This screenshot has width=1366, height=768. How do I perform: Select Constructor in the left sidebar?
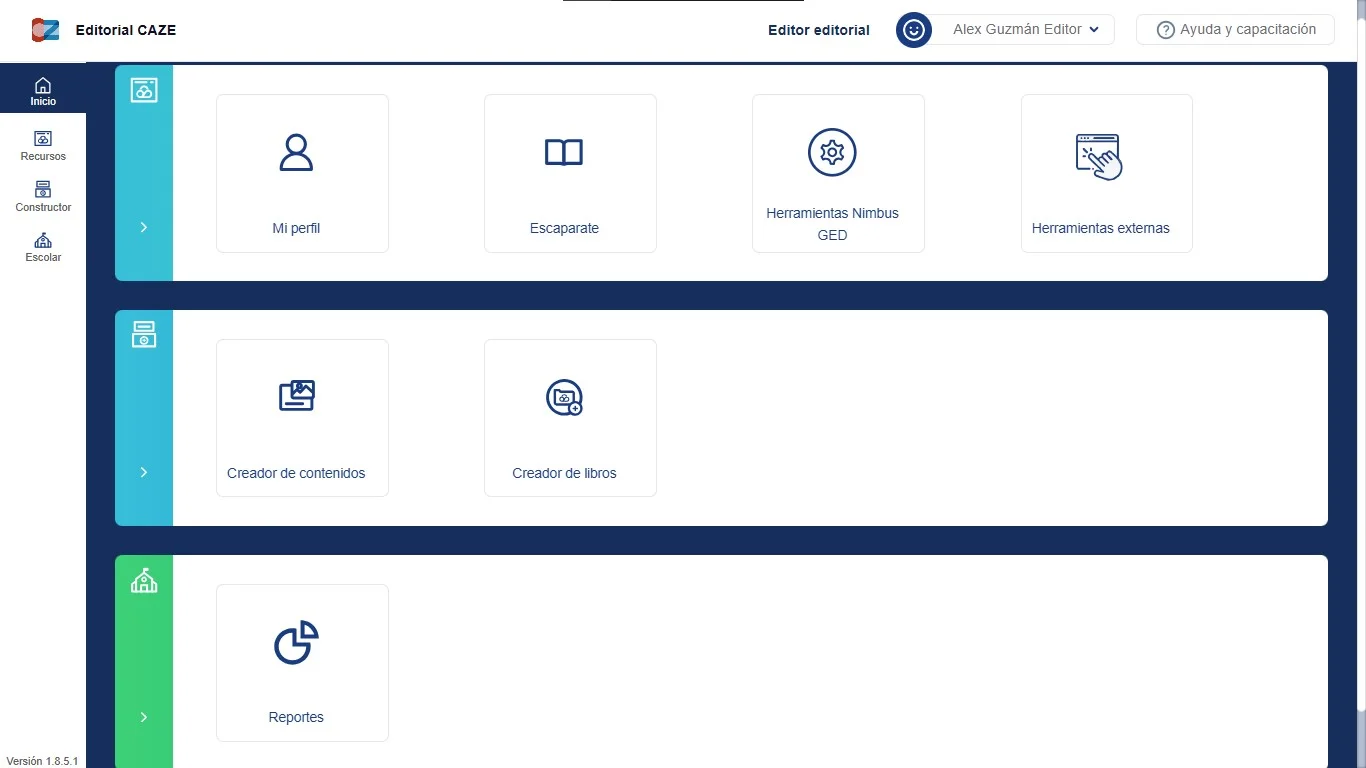[x=43, y=196]
